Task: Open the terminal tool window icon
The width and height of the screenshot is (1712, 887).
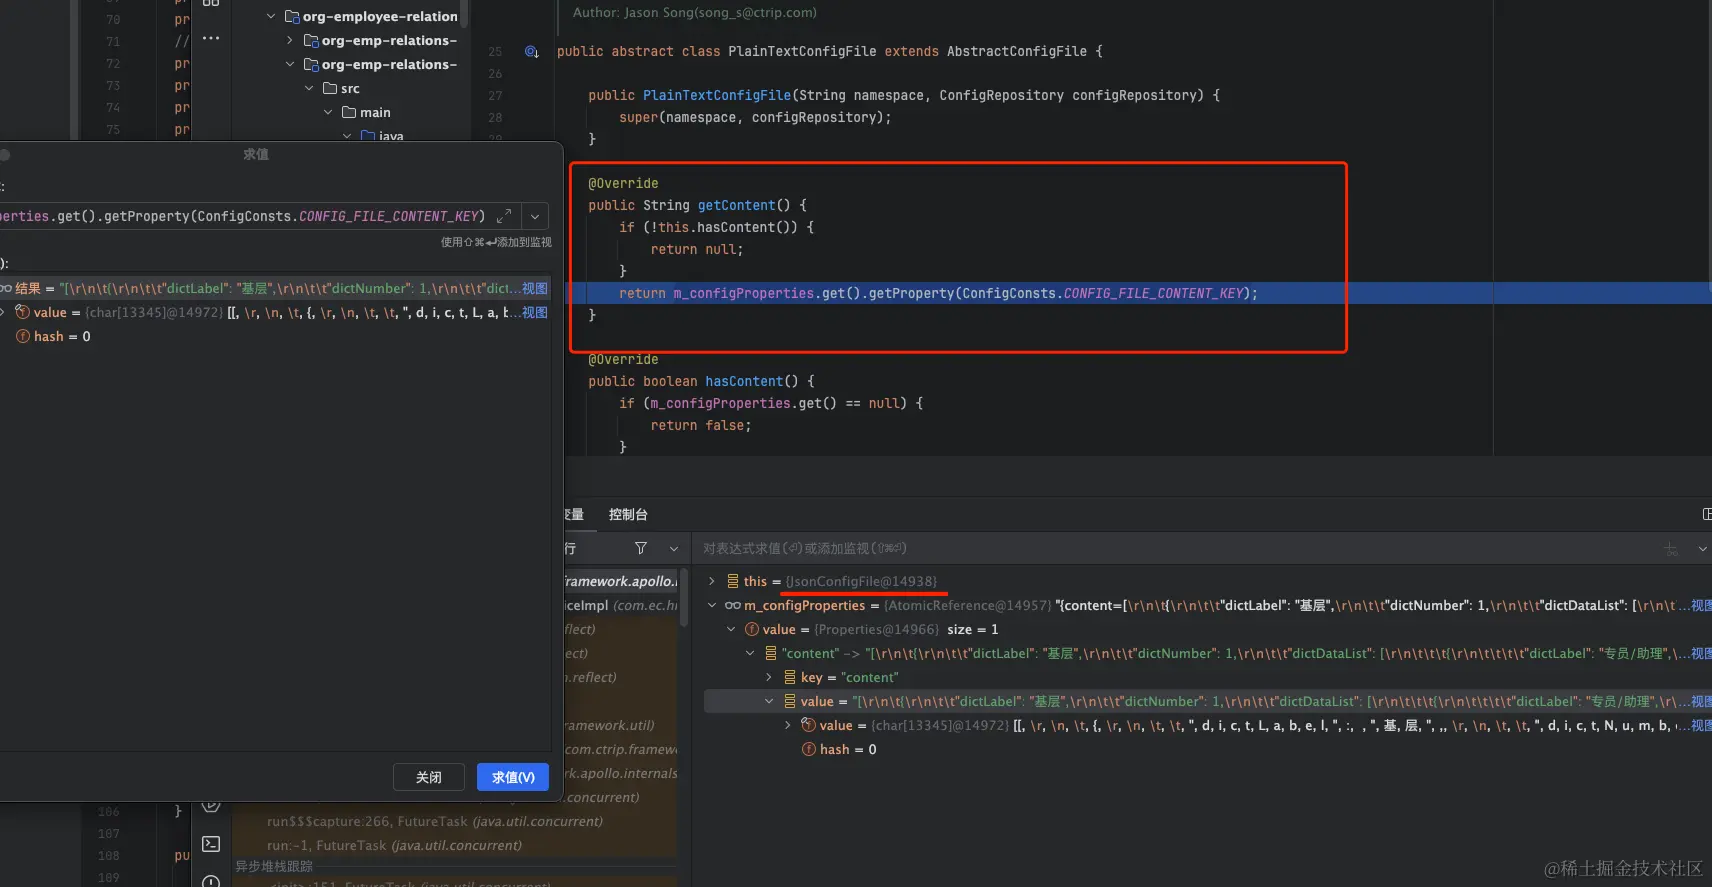Action: (211, 844)
